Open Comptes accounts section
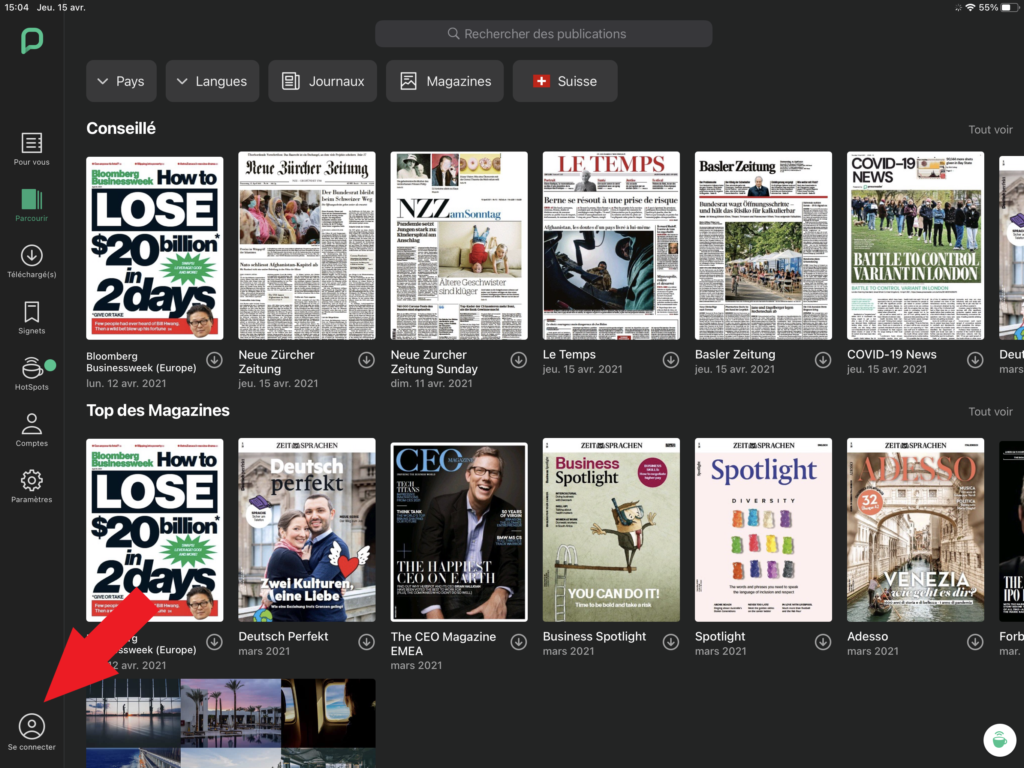 point(31,430)
